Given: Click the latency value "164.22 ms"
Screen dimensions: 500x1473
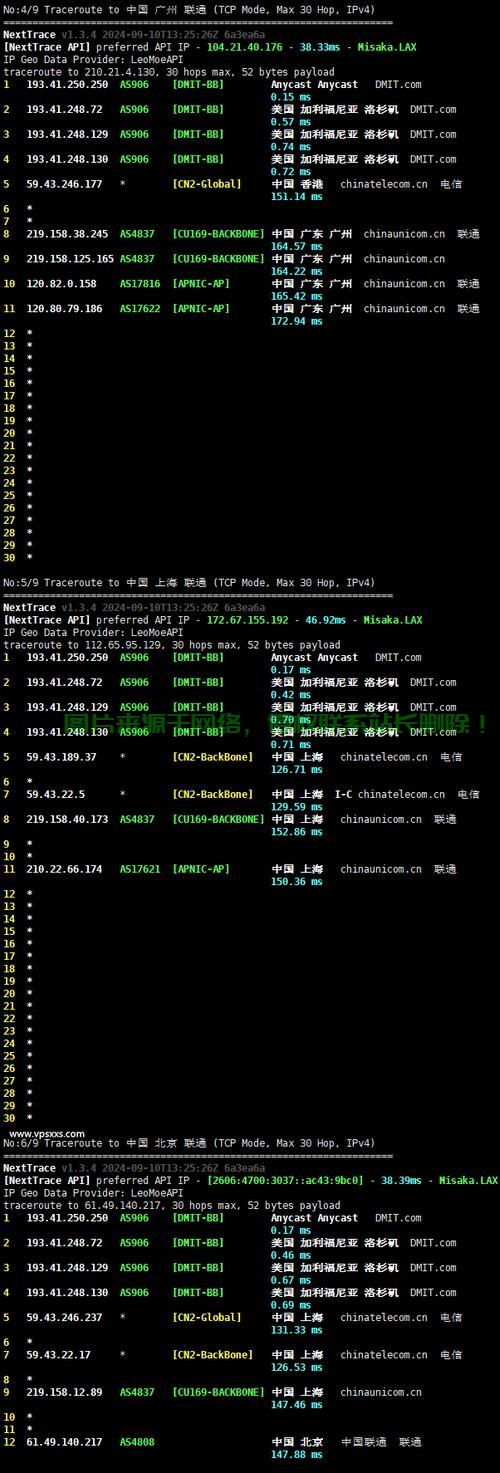Looking at the screenshot, I should point(297,271).
